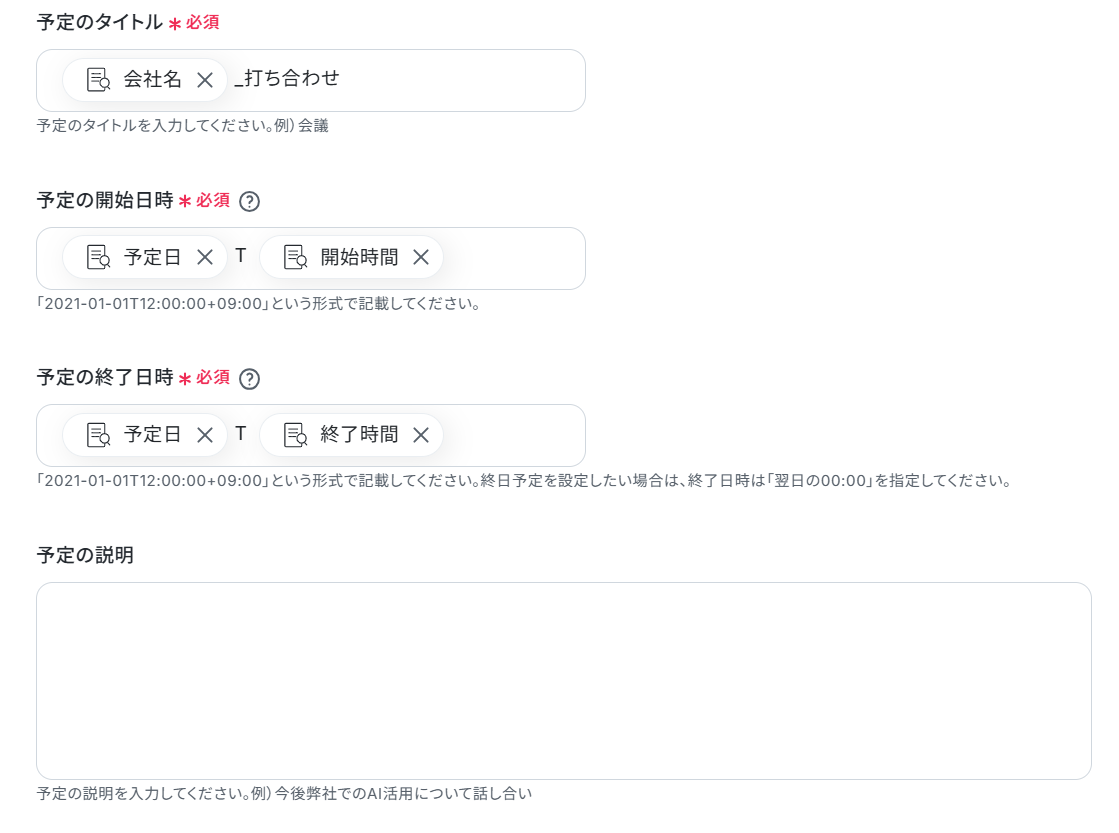This screenshot has width=1119, height=833.
Task: Click after _打ち合わせ text in title field
Action: point(457,80)
